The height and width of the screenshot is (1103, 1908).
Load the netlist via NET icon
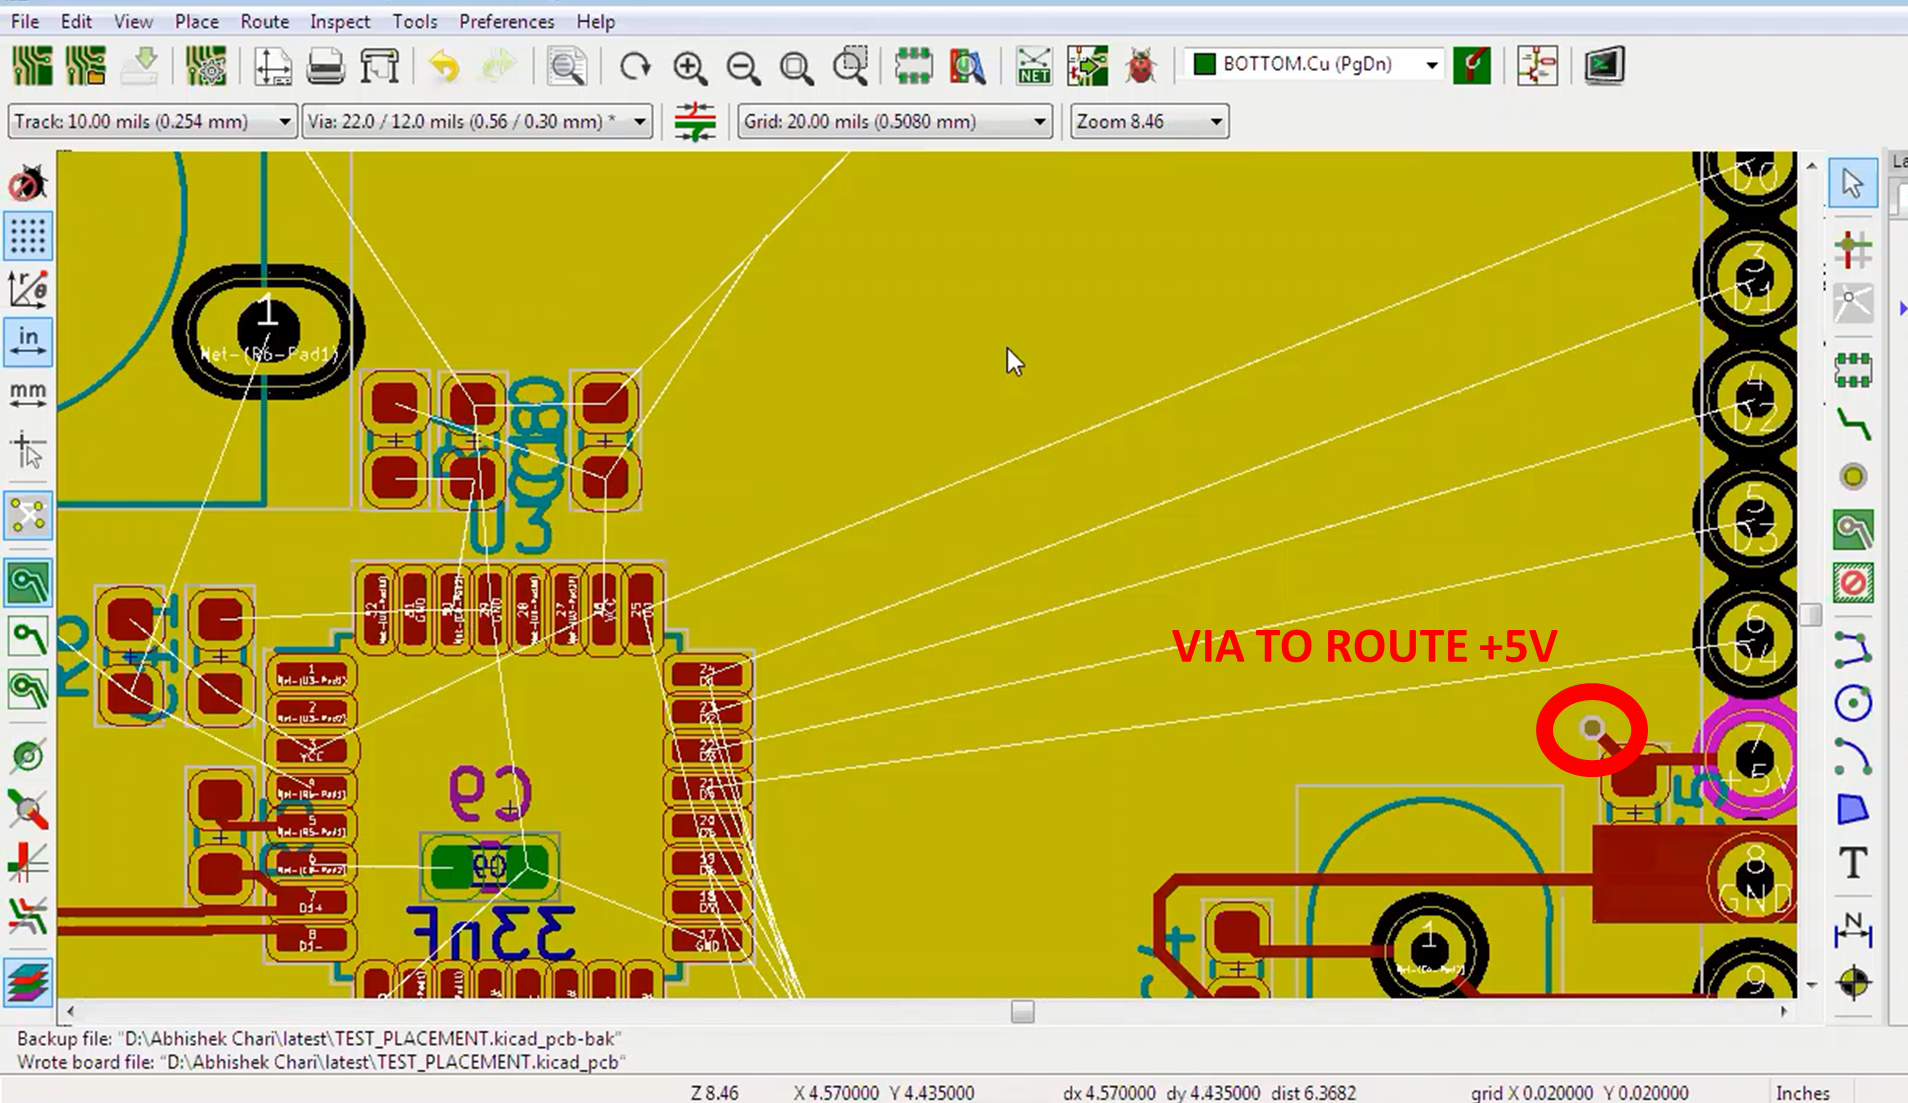coord(1033,66)
